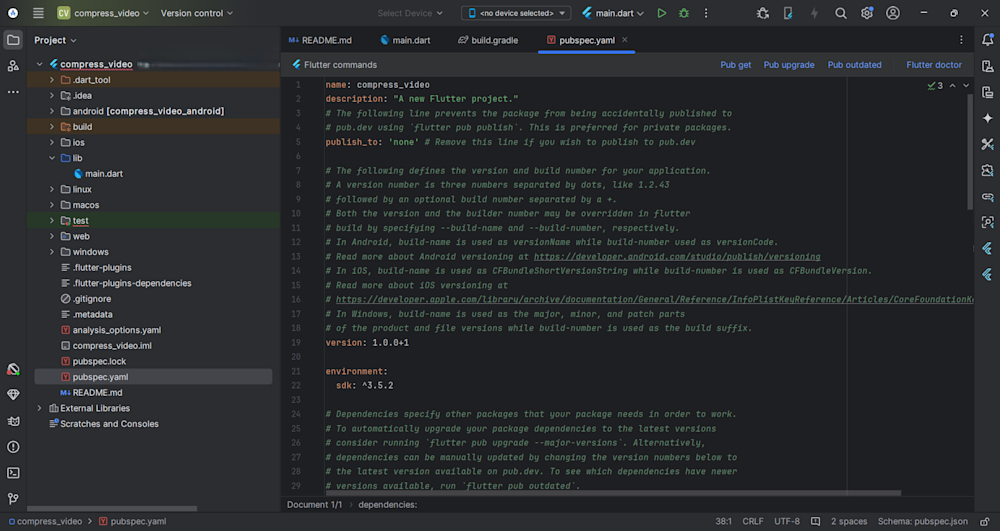Click the Flutter Hot Reload lightning icon
Screen dimensions: 1000x531
814,13
